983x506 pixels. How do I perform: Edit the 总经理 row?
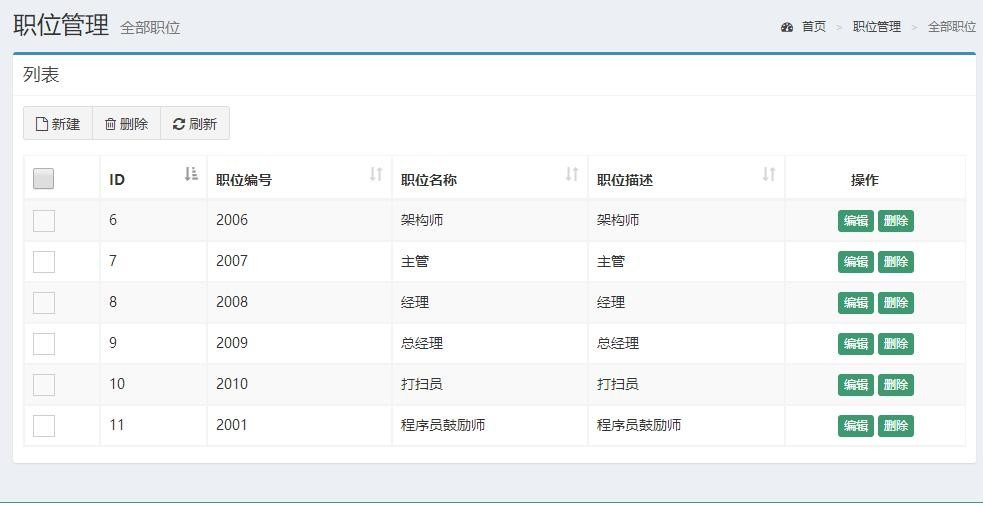point(856,344)
